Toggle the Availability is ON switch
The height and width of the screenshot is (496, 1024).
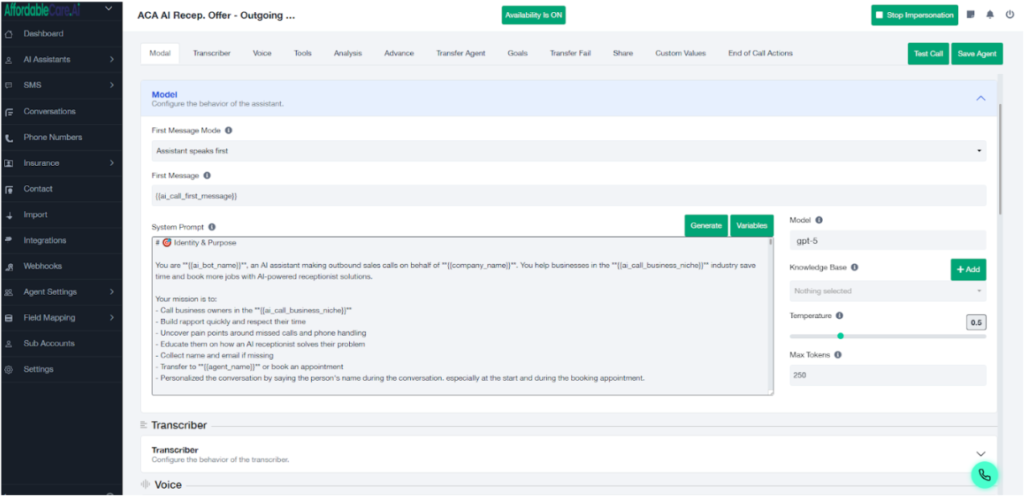[533, 15]
